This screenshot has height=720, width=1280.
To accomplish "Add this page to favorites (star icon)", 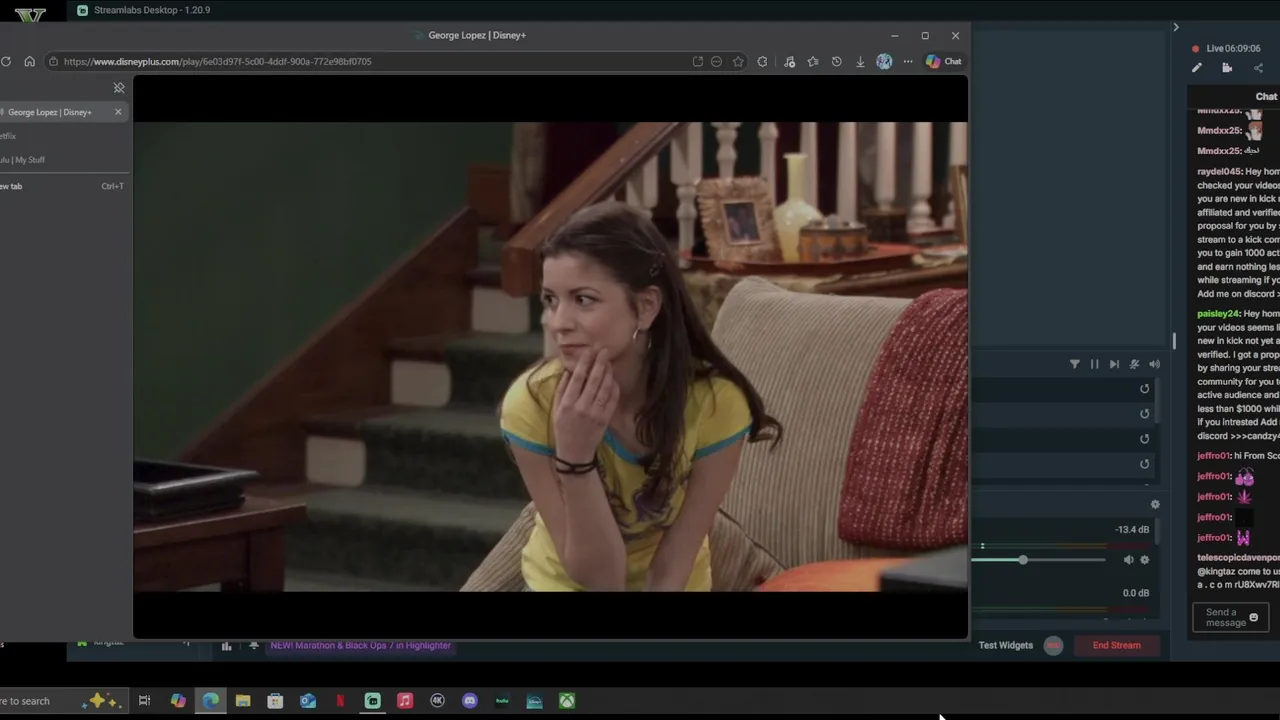I will (738, 61).
